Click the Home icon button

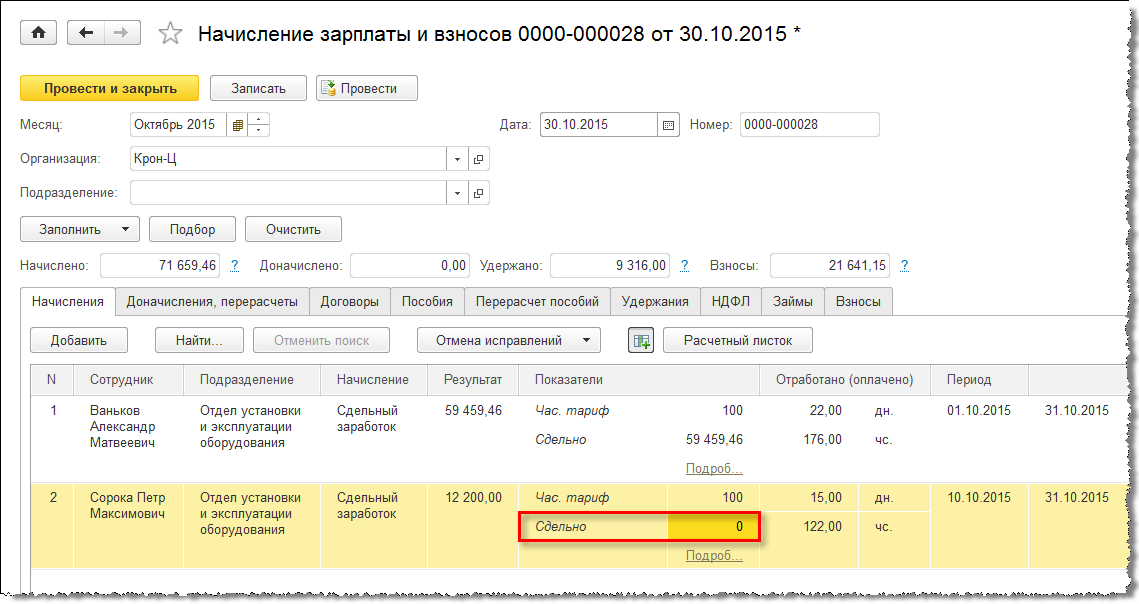39,33
